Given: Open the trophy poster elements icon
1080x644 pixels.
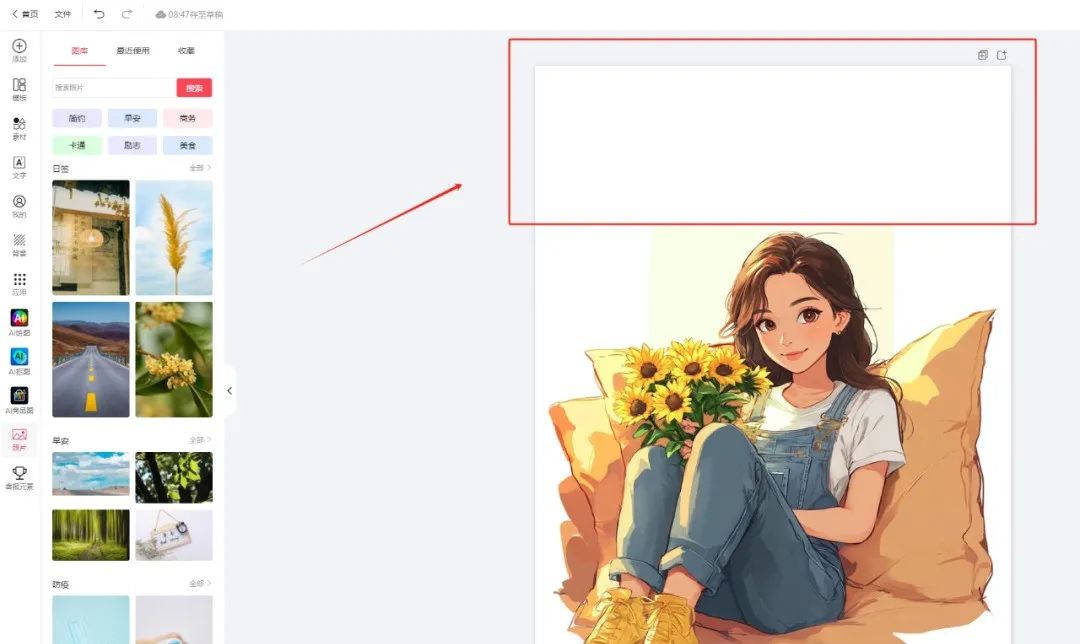Looking at the screenshot, I should coord(19,472).
